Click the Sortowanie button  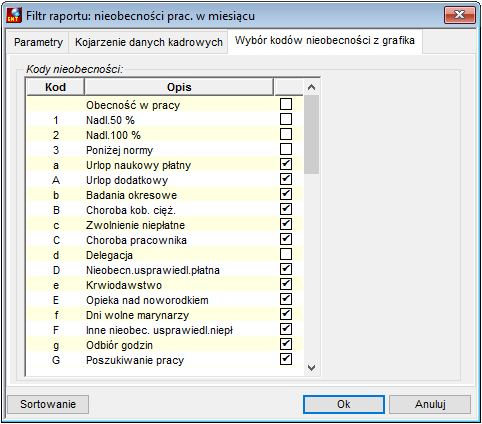[x=48, y=404]
